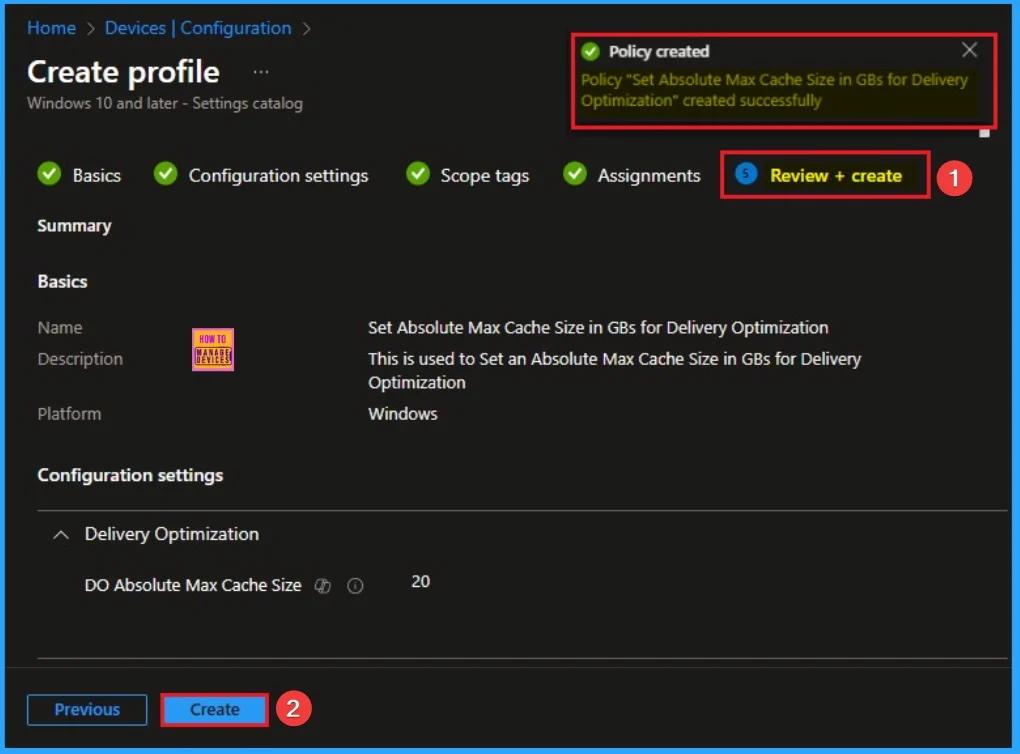Click the green check icon beside Basics
This screenshot has width=1020, height=754.
[x=49, y=175]
